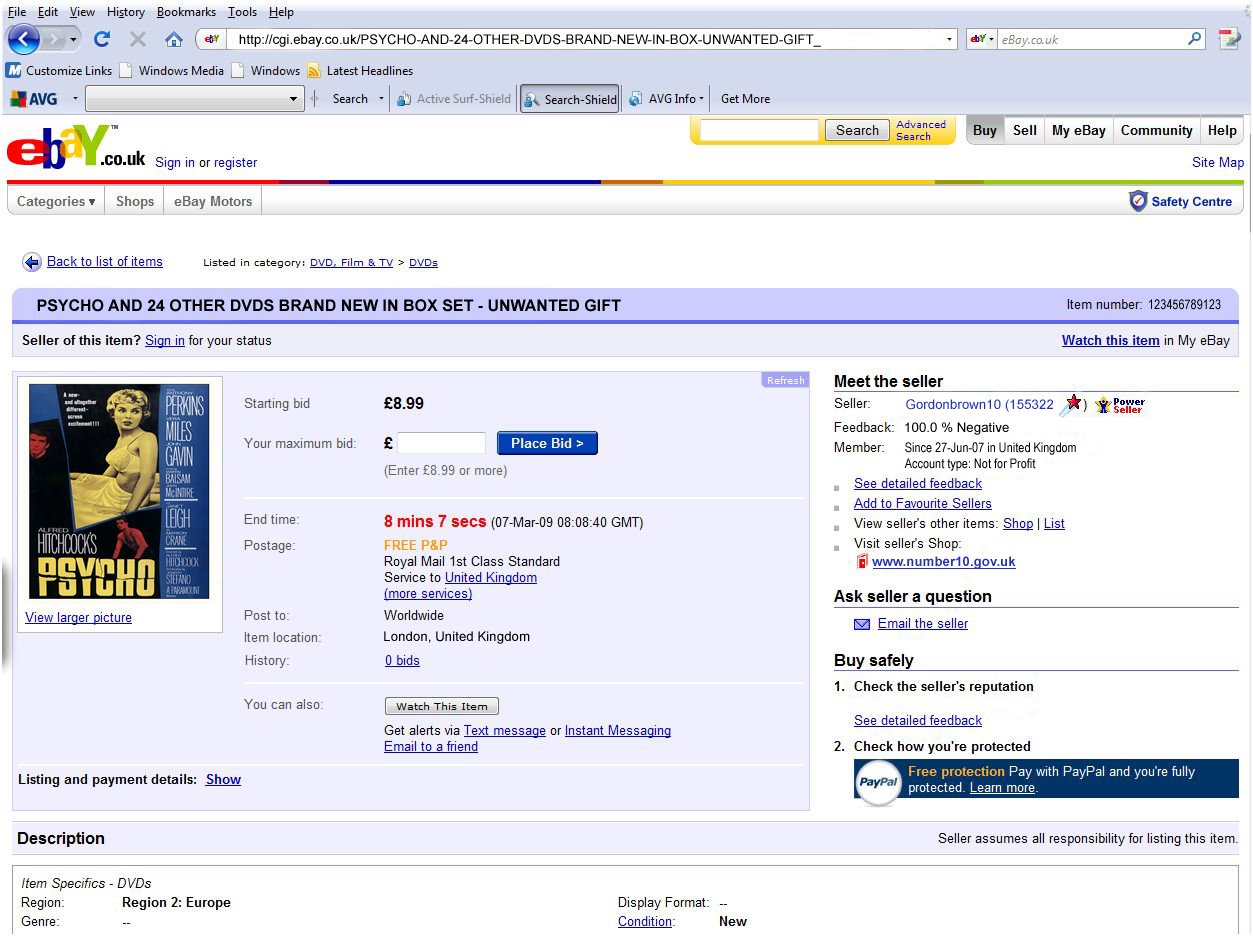Click the eBay Search button
Viewport: 1253px width, 936px height.
(857, 130)
